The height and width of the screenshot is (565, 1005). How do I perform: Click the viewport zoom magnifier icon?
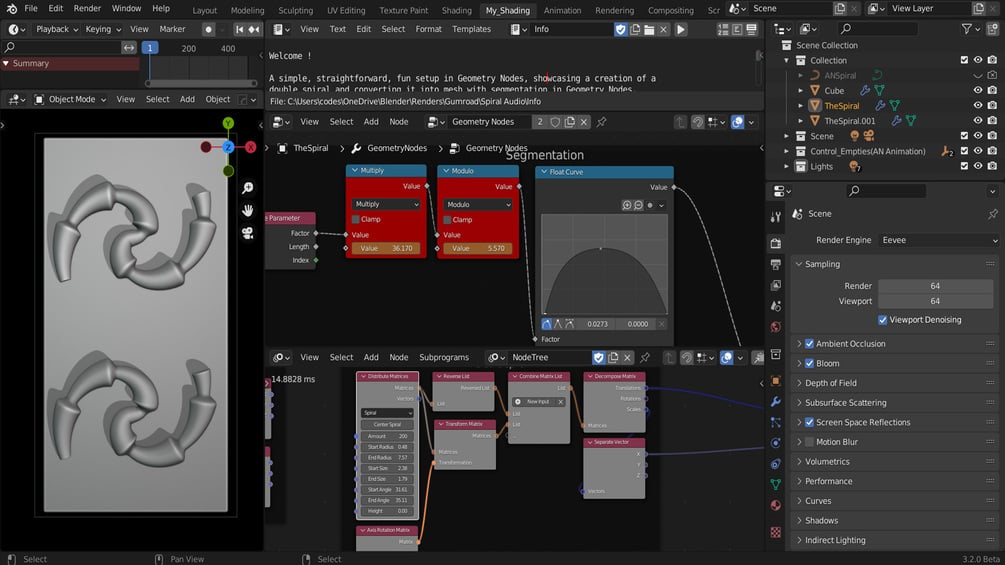(247, 188)
